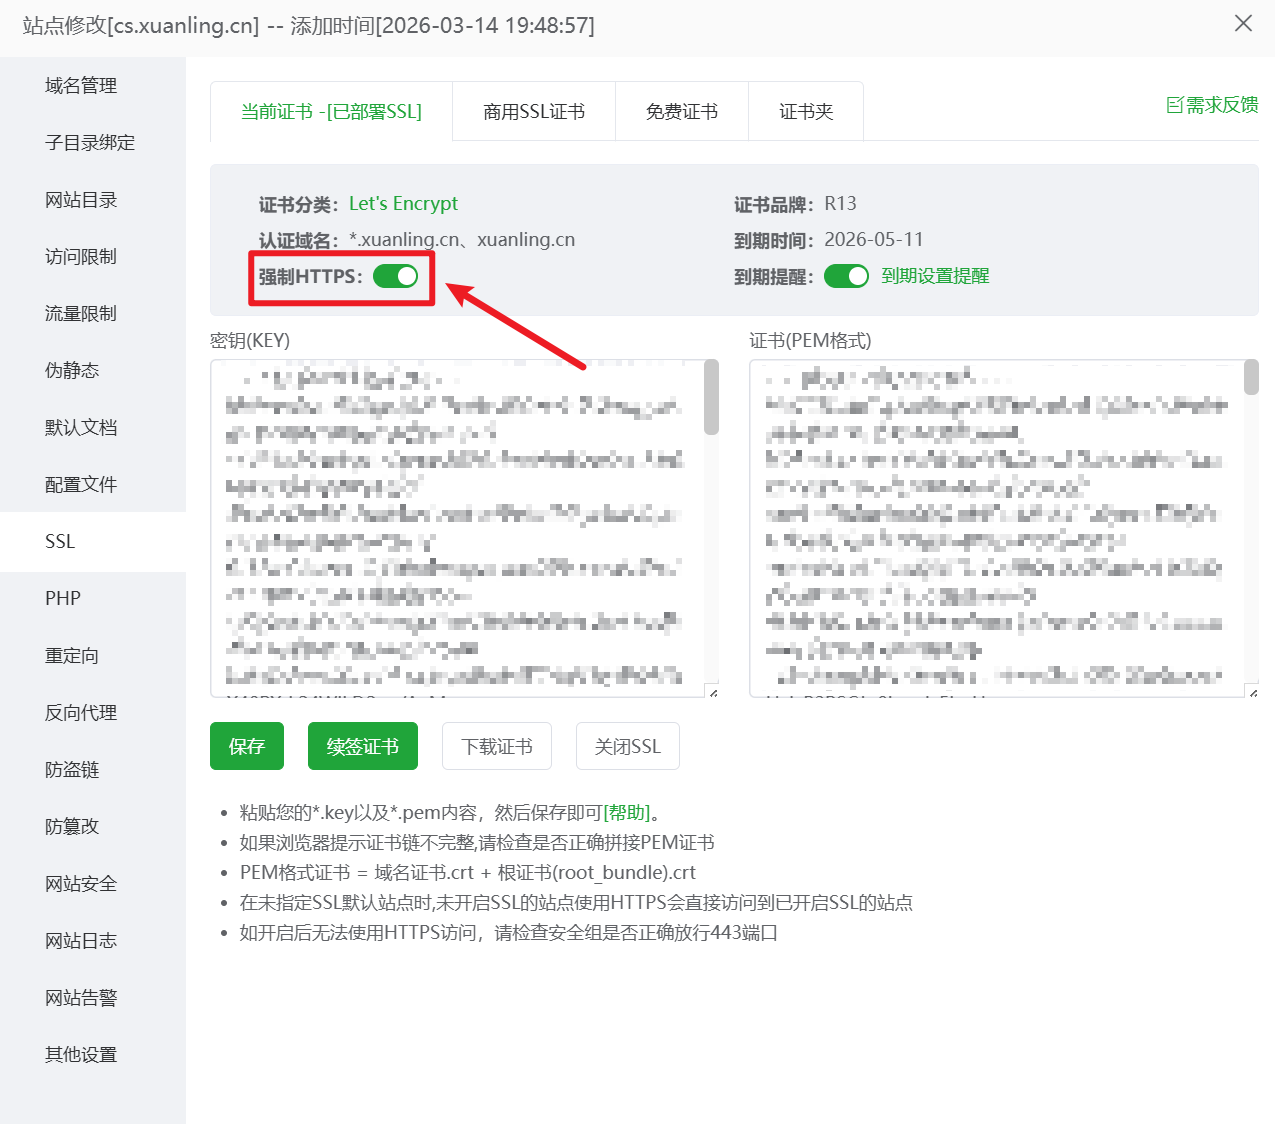Open 域名管理 in the sidebar
The width and height of the screenshot is (1275, 1124).
[81, 85]
